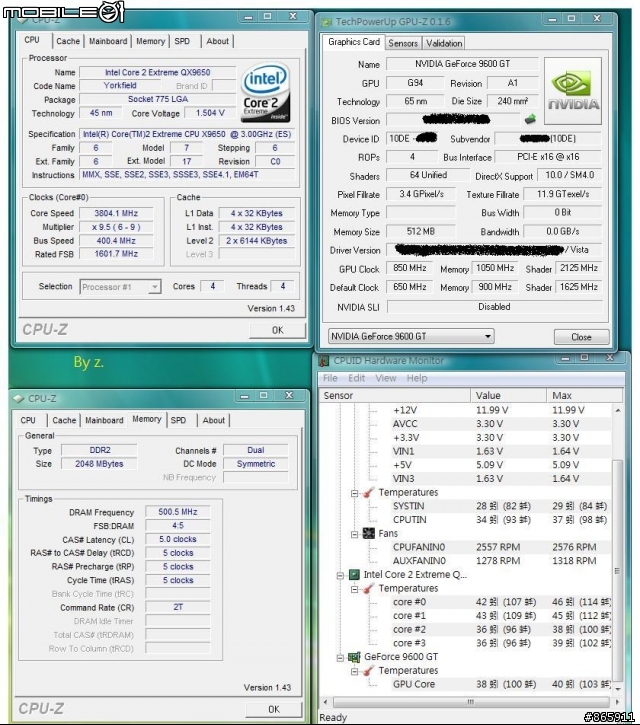
Task: Click the Fans category icon
Action: 369,533
